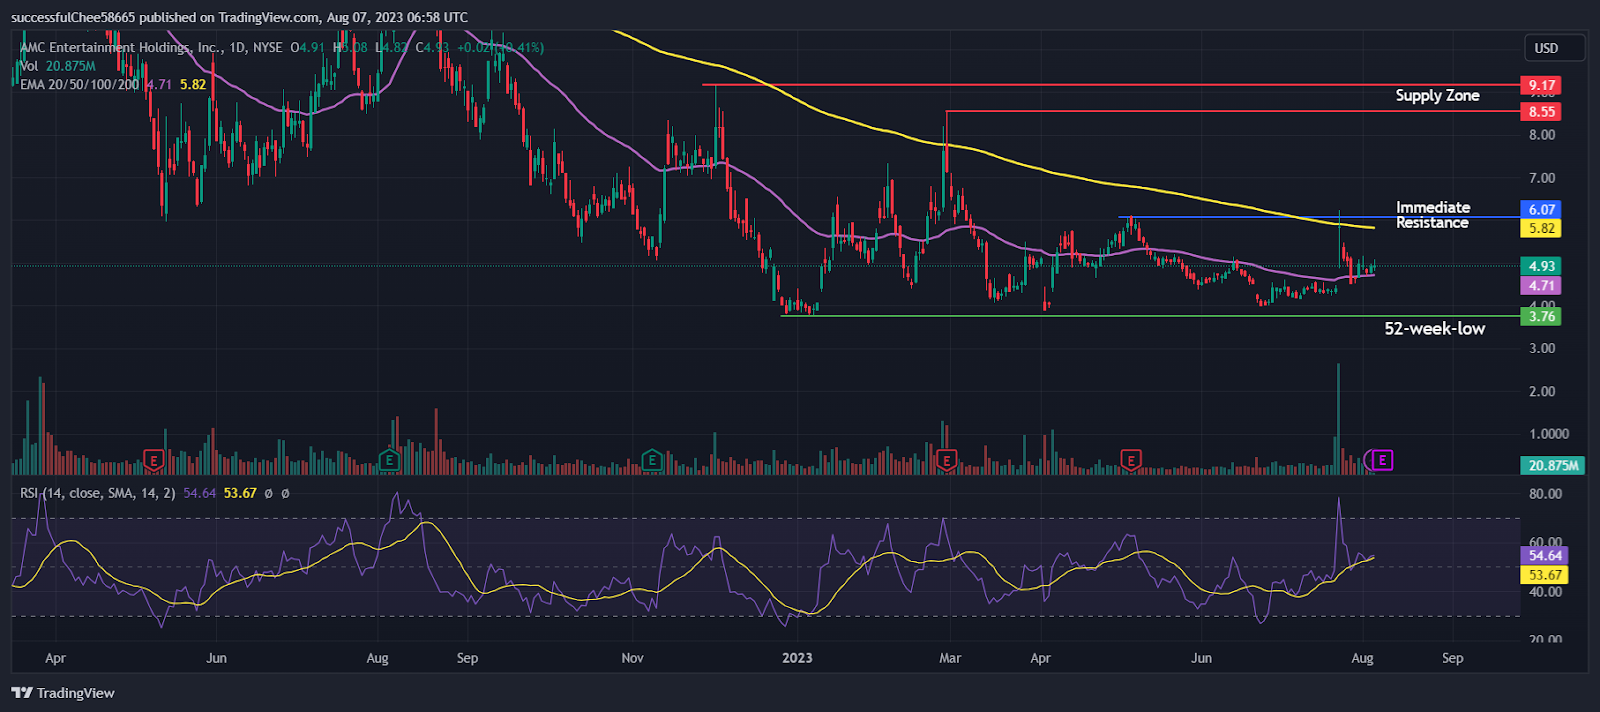Click the red earnings marker before March 2023
This screenshot has height=712, width=1600.
point(946,461)
